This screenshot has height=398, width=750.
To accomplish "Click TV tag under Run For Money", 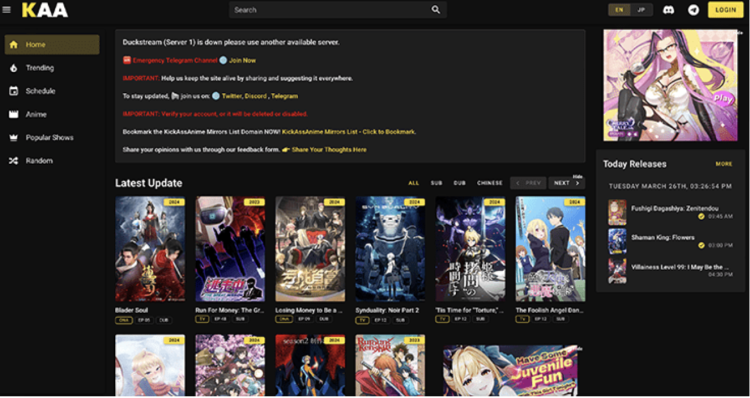I will [x=202, y=319].
